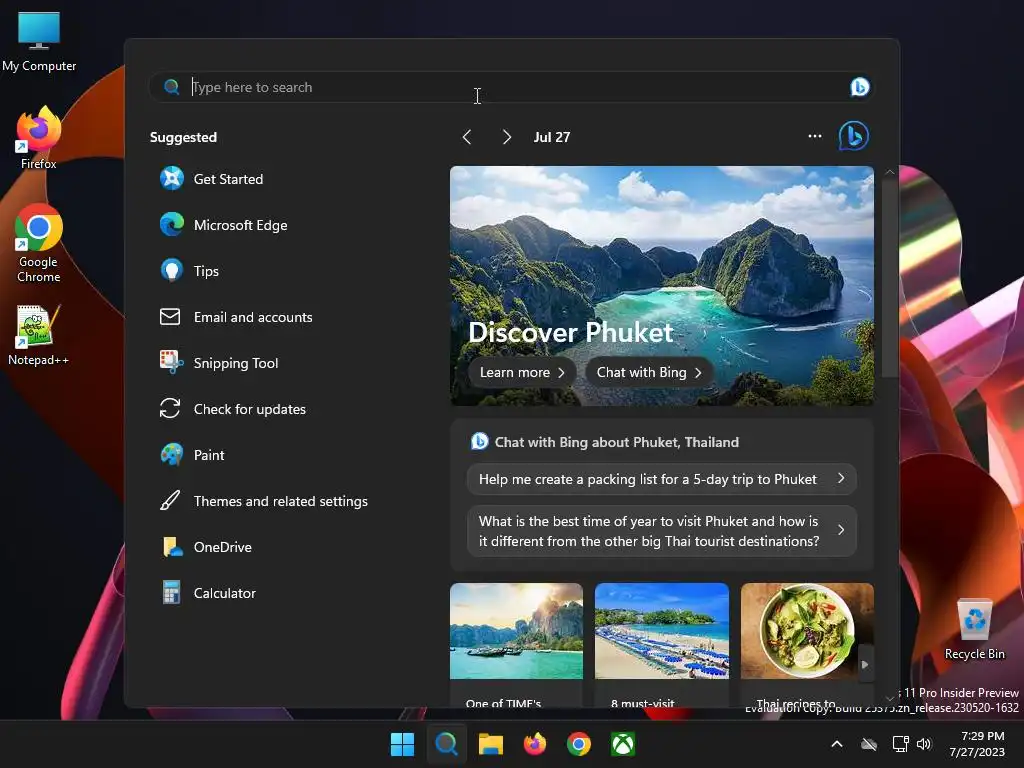Click into Type here to search field

click(x=509, y=87)
